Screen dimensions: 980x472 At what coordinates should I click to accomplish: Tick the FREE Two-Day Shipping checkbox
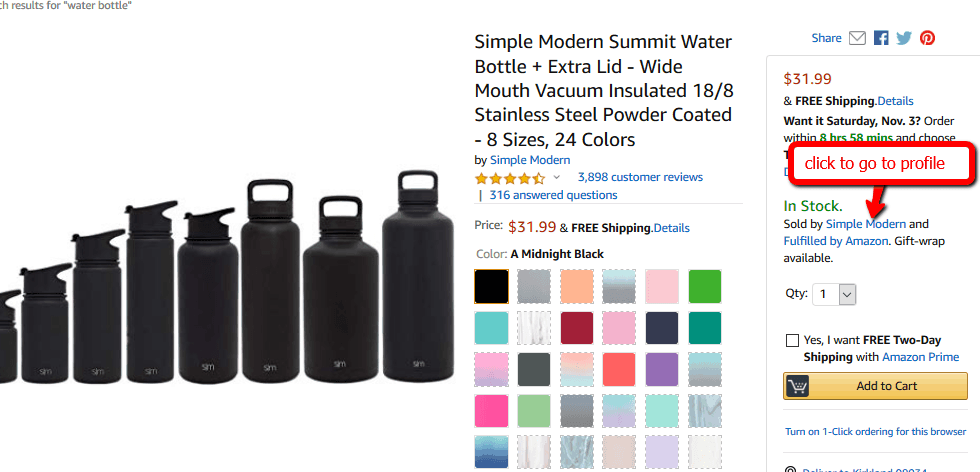click(x=793, y=341)
